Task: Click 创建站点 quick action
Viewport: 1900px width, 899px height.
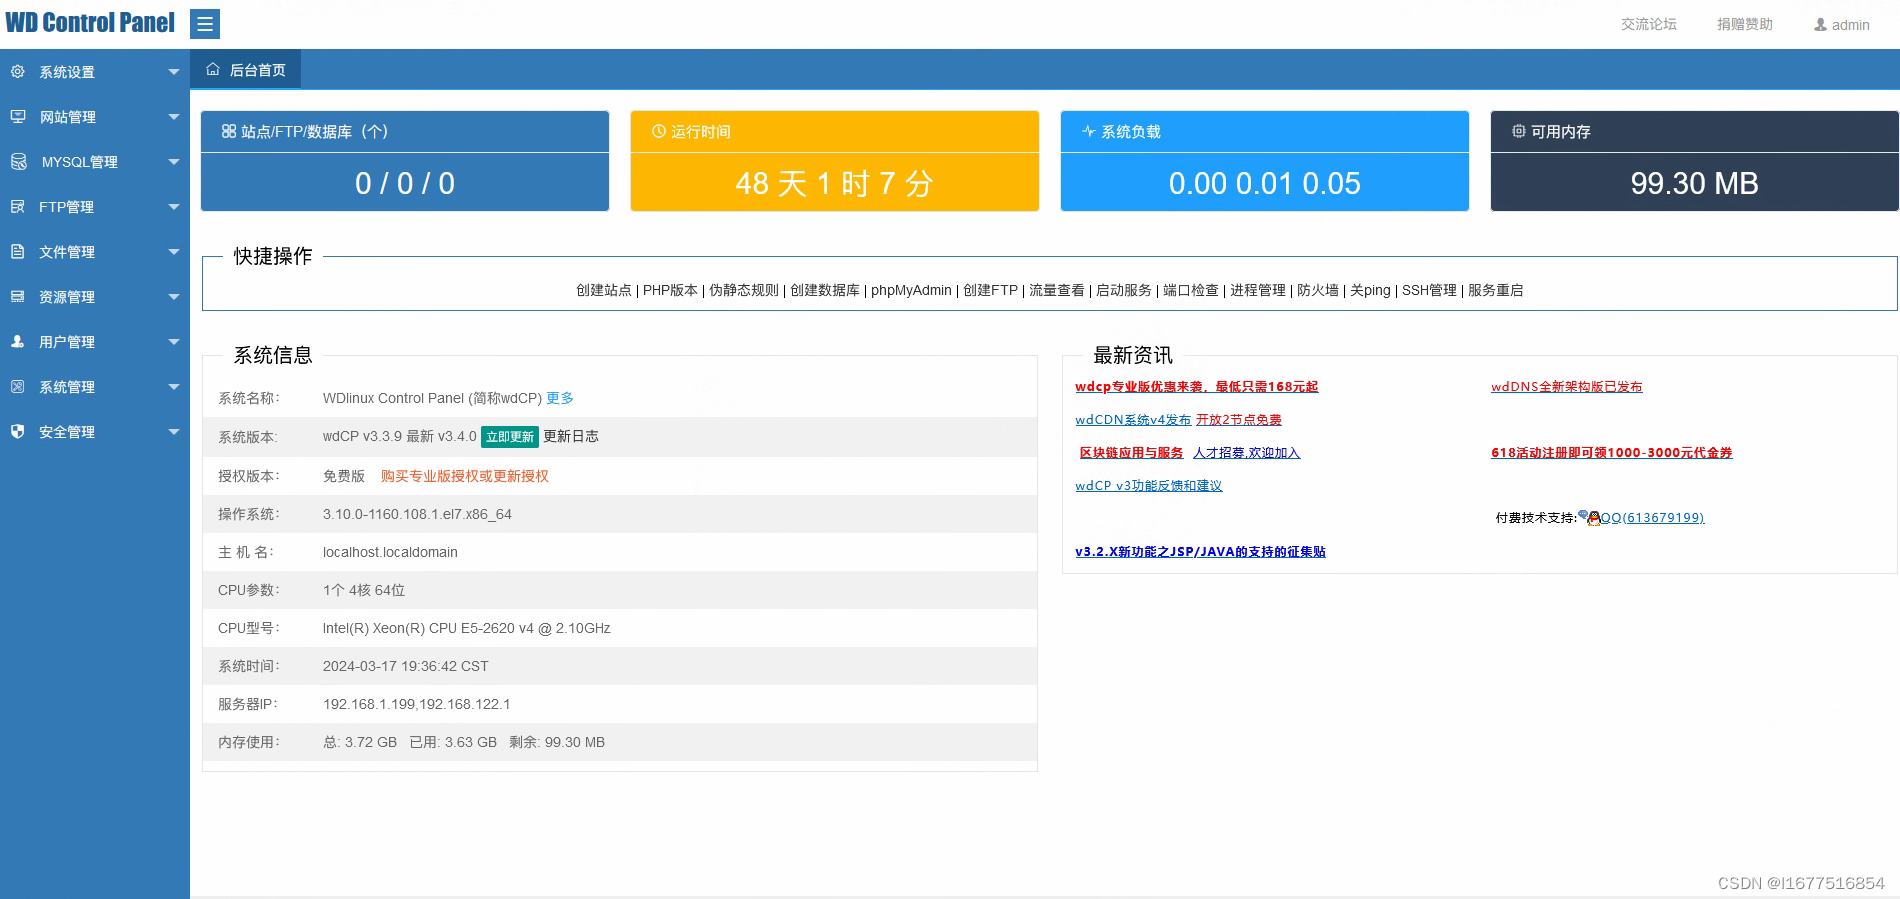Action: tap(604, 290)
